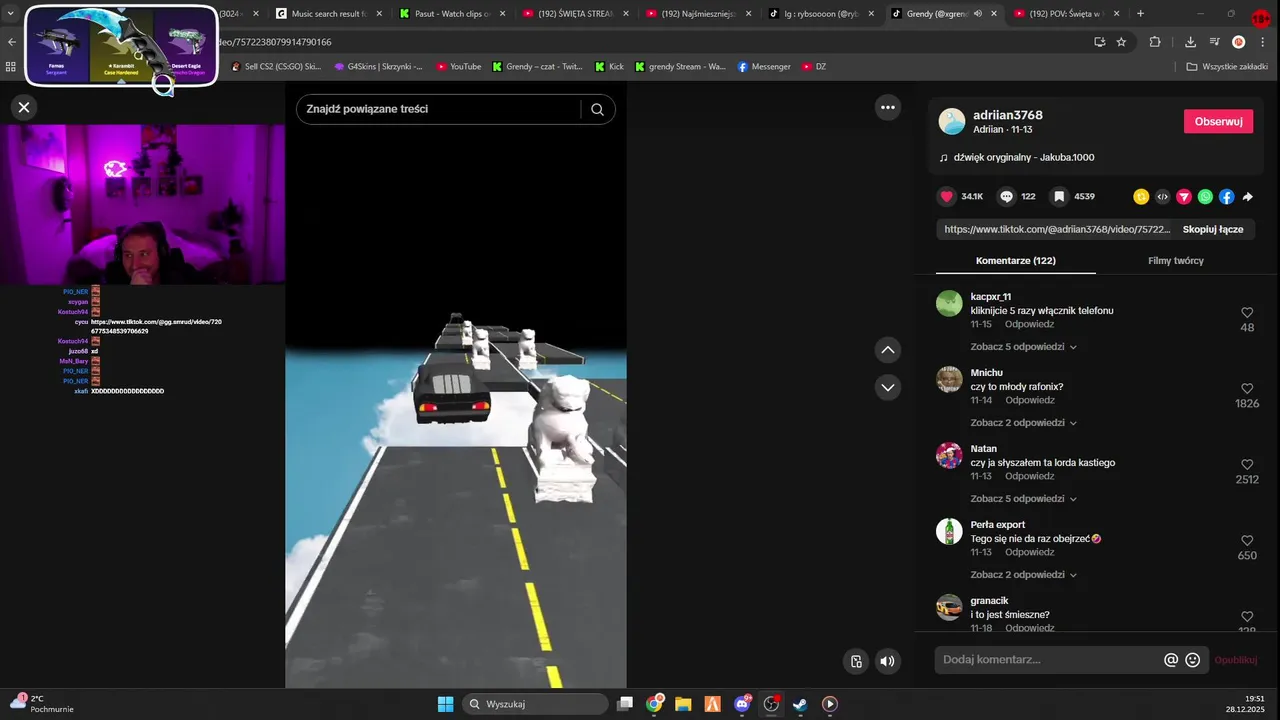This screenshot has width=1280, height=720.
Task: Open the browser tab search dropdown arrow
Action: pyautogui.click(x=10, y=13)
